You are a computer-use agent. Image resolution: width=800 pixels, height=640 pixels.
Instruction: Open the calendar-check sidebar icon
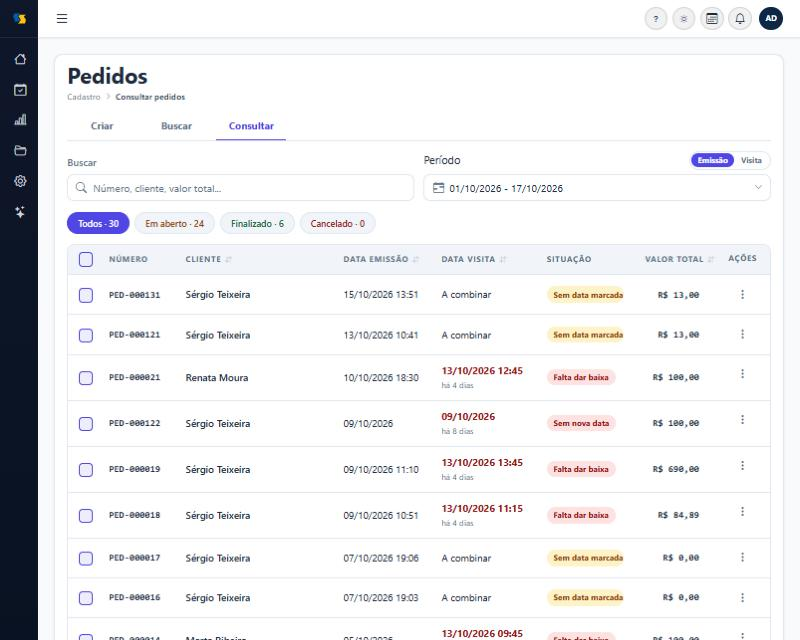pos(20,90)
